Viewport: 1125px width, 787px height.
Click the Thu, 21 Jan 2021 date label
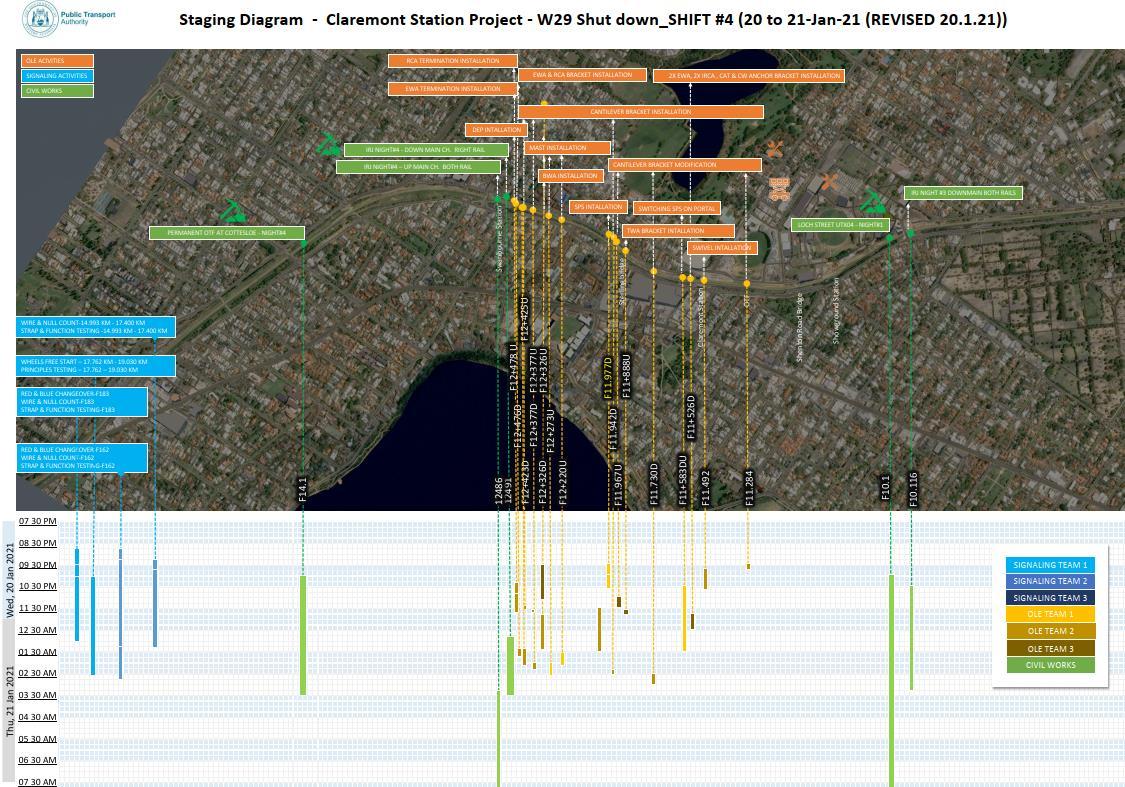click(x=10, y=701)
